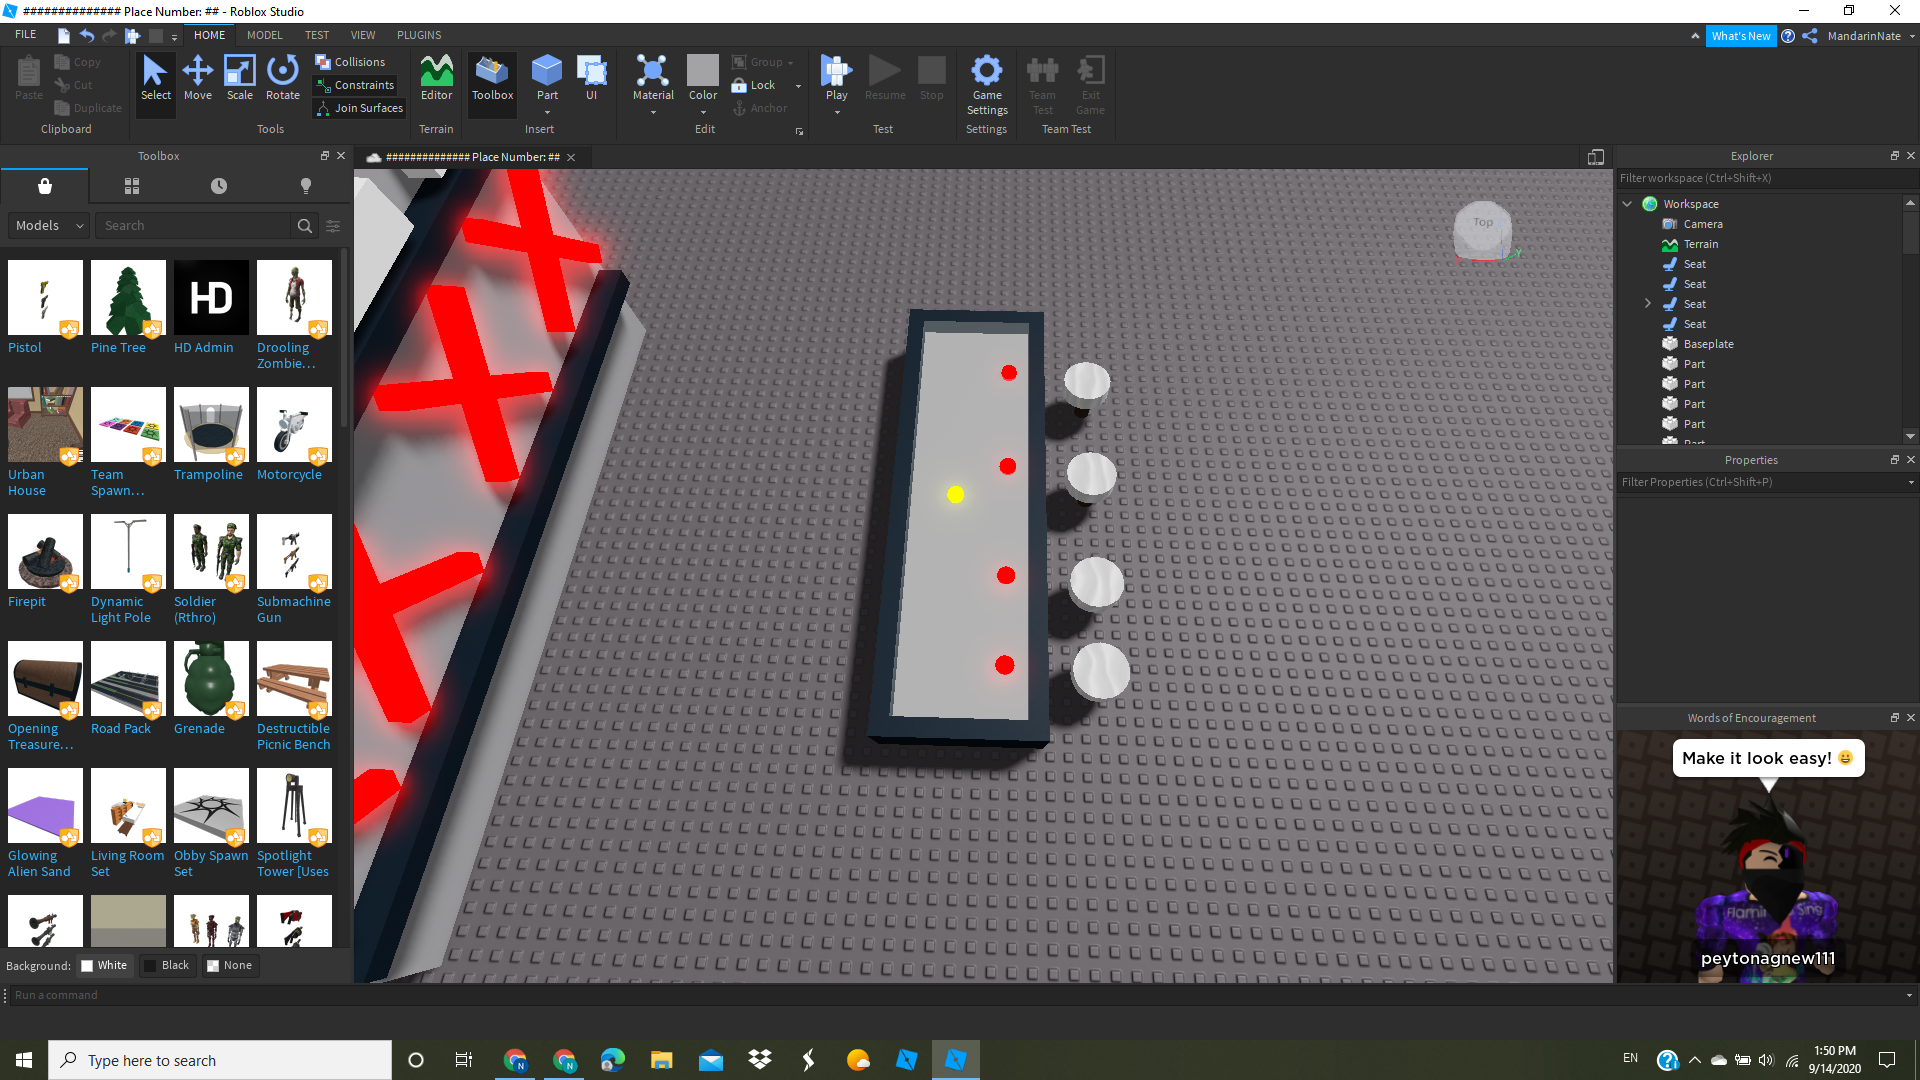Select Black background option
The height and width of the screenshot is (1080, 1920).
pyautogui.click(x=167, y=965)
